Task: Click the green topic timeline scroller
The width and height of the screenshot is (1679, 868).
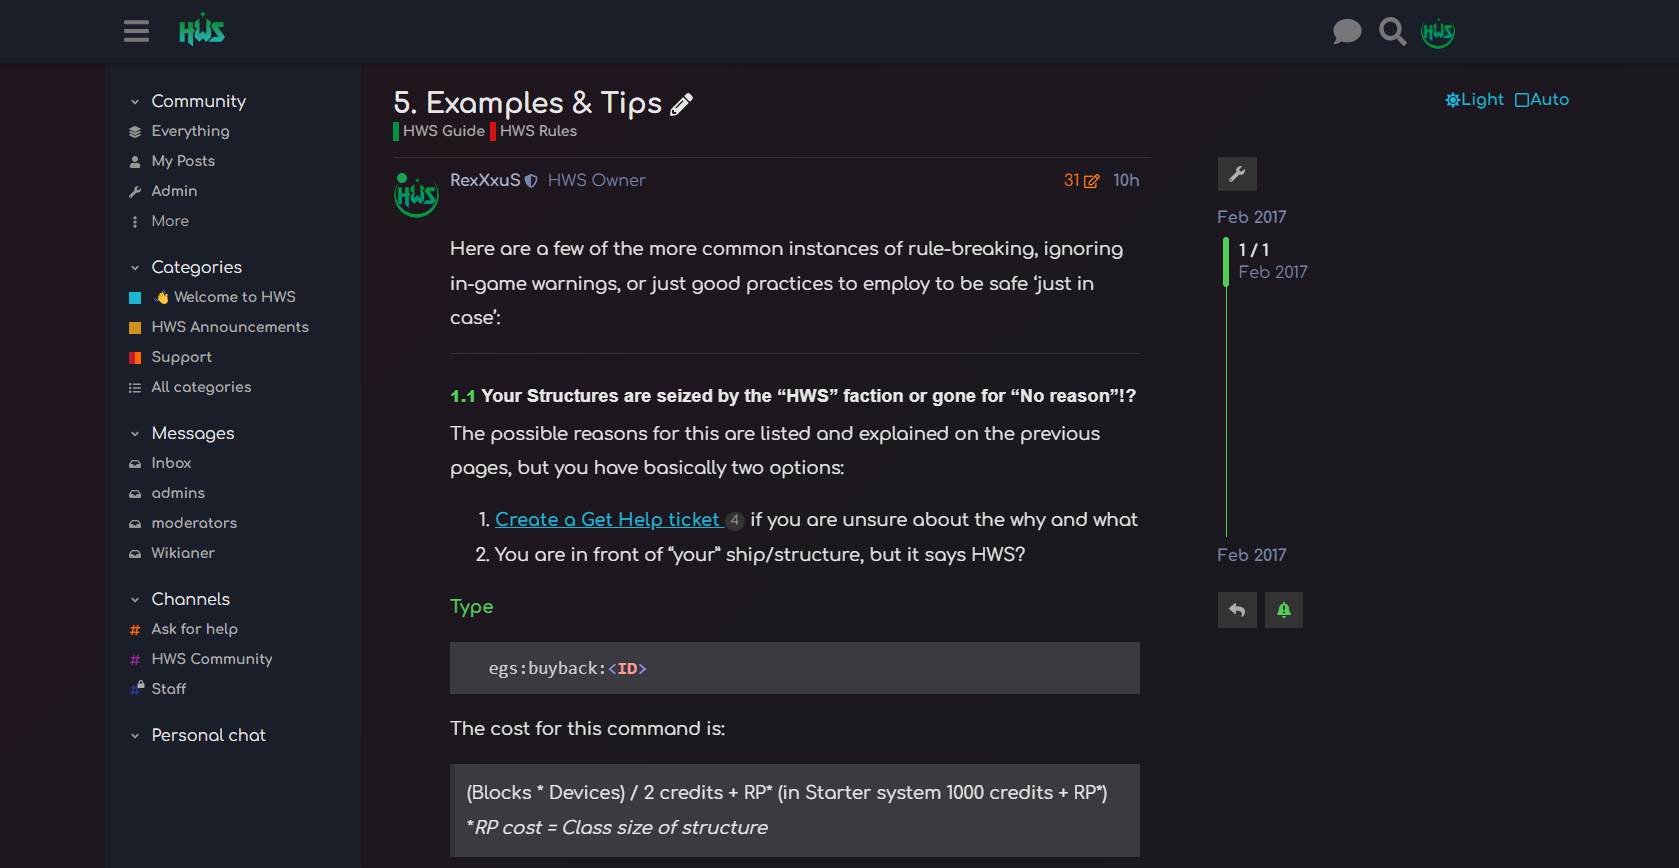Action: coord(1226,261)
